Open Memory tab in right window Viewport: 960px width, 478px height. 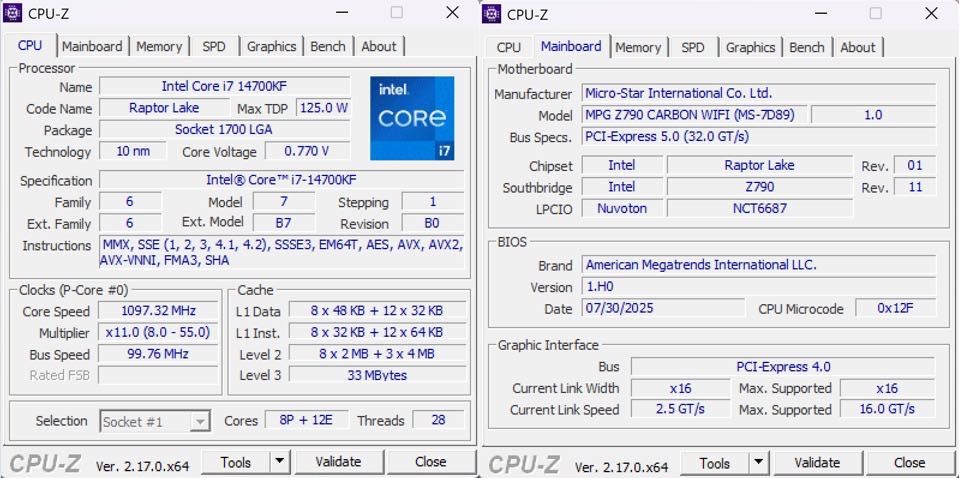pyautogui.click(x=638, y=48)
